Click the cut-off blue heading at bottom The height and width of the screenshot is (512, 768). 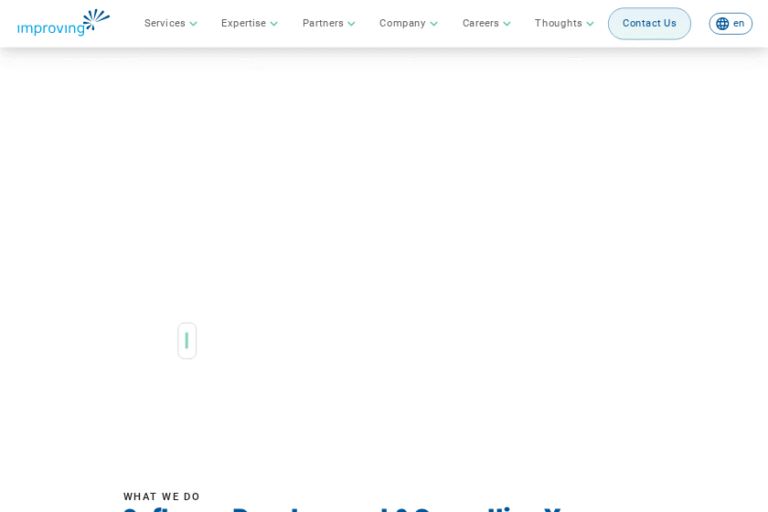(x=340, y=508)
